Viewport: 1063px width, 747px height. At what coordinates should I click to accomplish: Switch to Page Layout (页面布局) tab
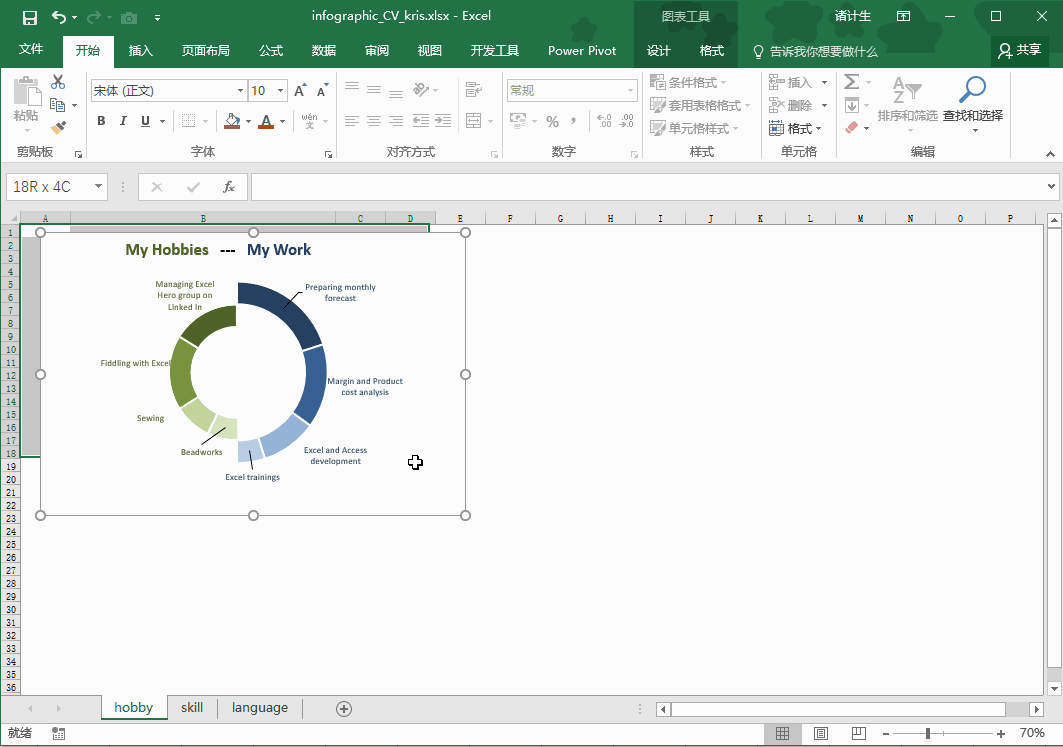tap(205, 50)
